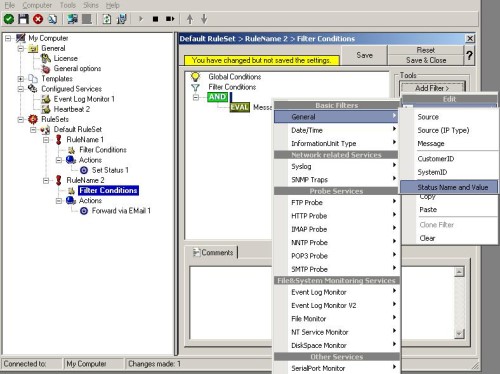The width and height of the screenshot is (500, 374).
Task: Switch to the Comments tab
Action: click(x=214, y=253)
